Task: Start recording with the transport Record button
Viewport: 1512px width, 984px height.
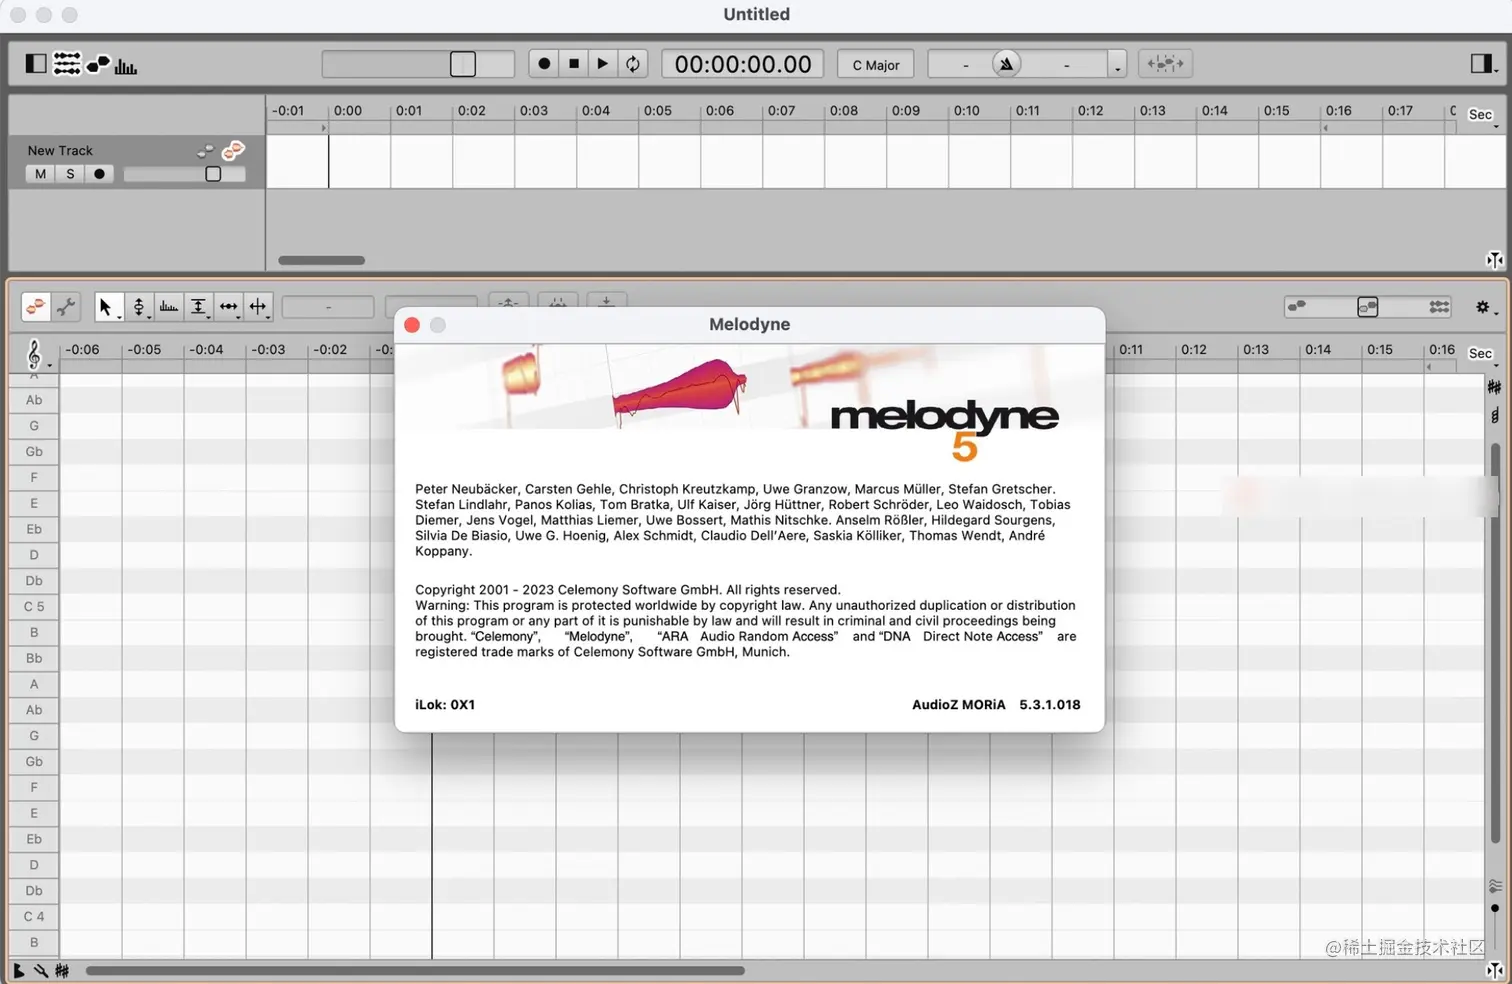Action: pyautogui.click(x=544, y=63)
